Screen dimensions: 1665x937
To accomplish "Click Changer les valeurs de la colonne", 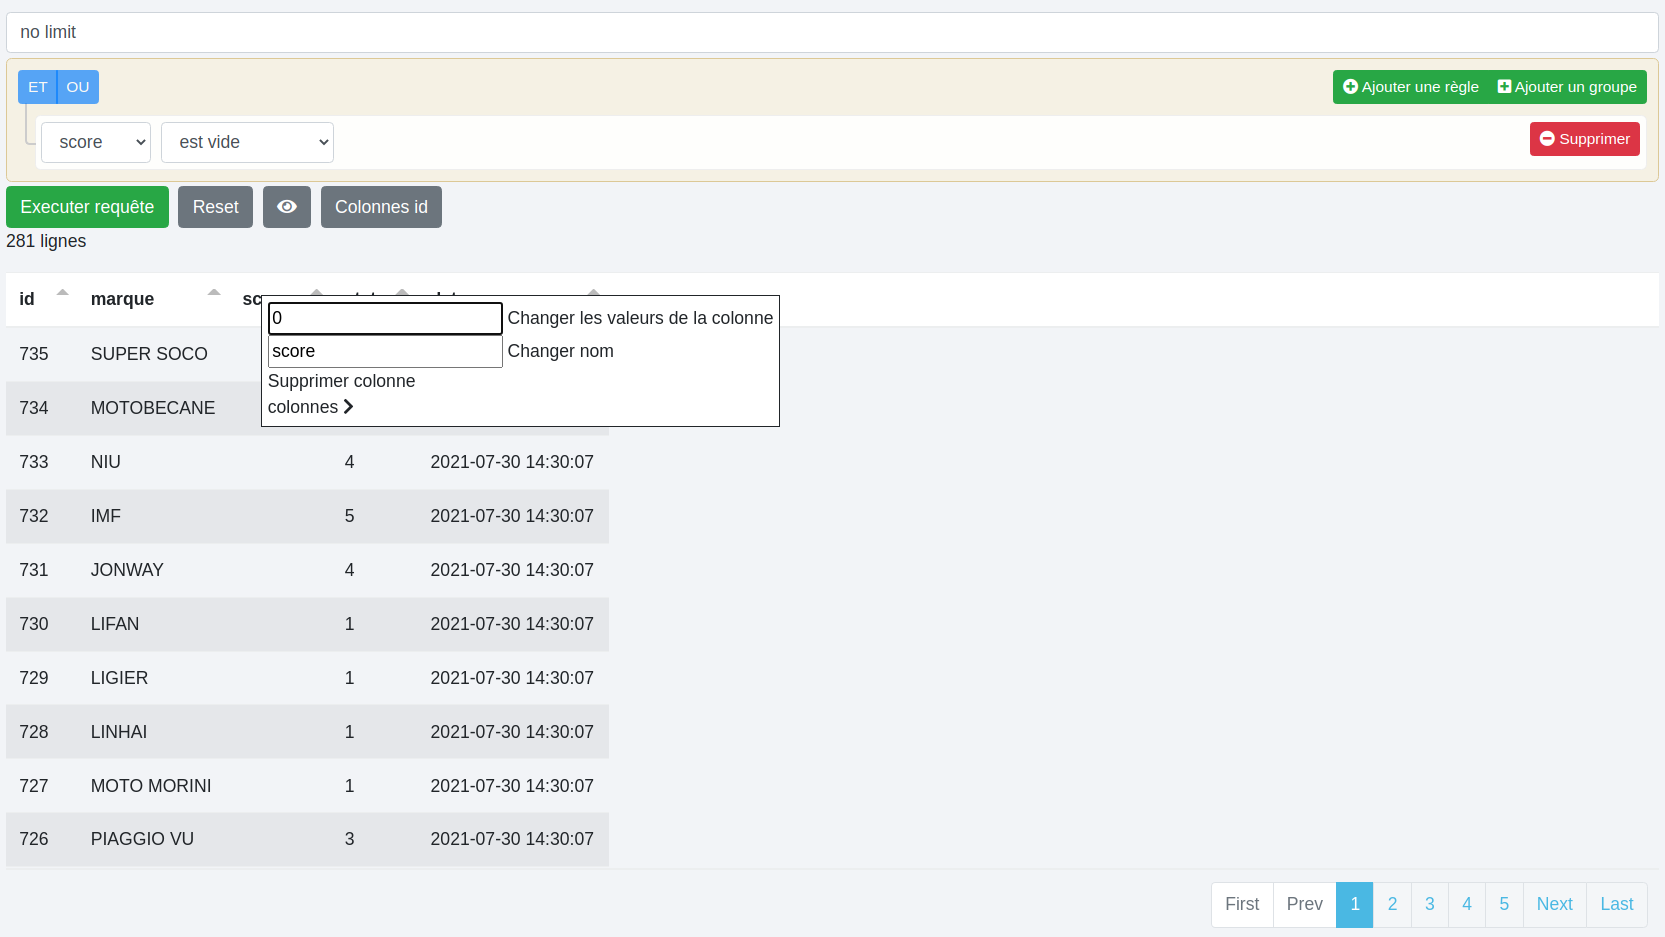I will [x=640, y=318].
